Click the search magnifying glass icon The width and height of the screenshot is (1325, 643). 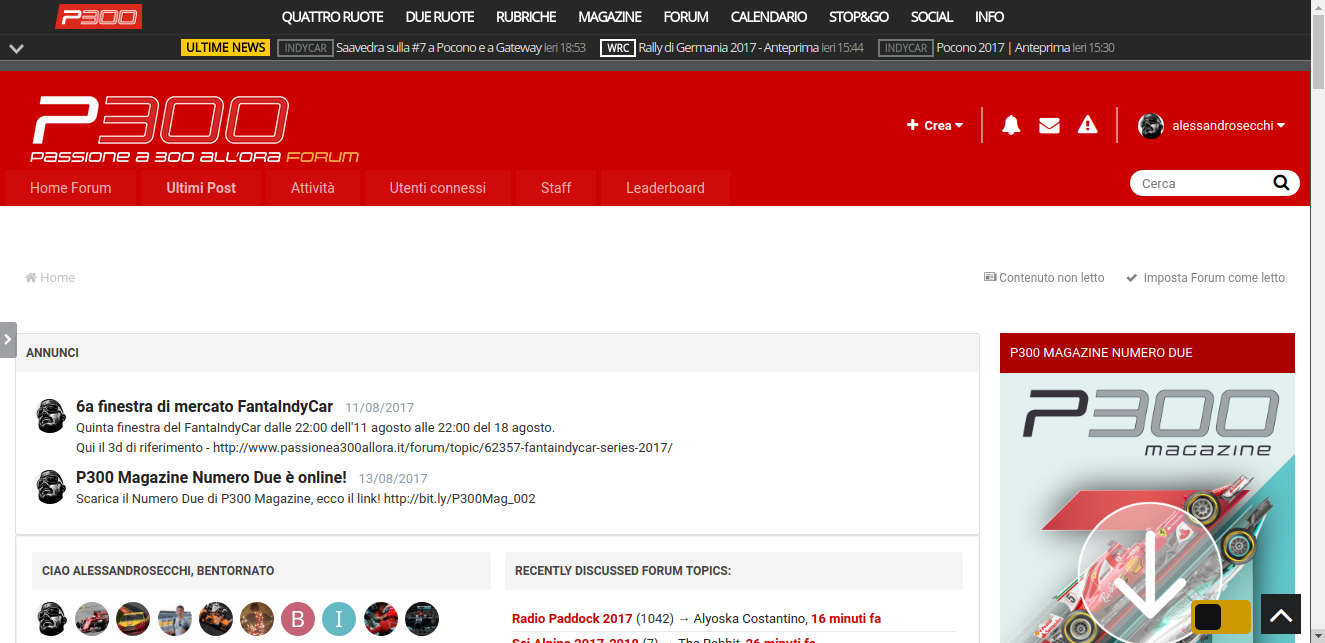[x=1281, y=183]
